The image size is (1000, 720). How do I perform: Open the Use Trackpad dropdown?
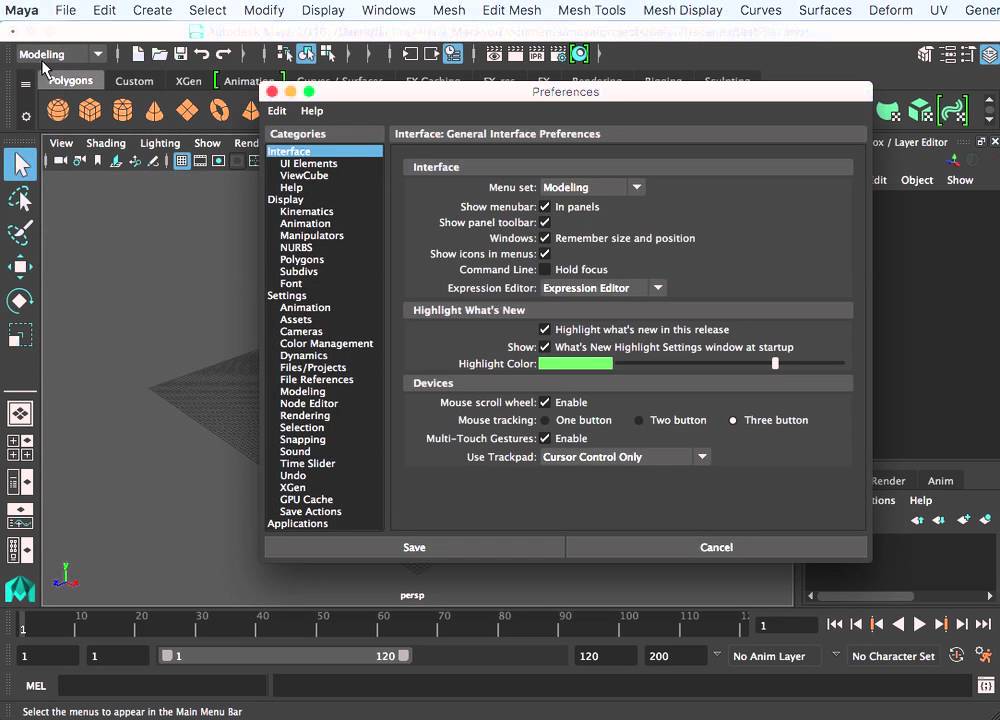625,457
